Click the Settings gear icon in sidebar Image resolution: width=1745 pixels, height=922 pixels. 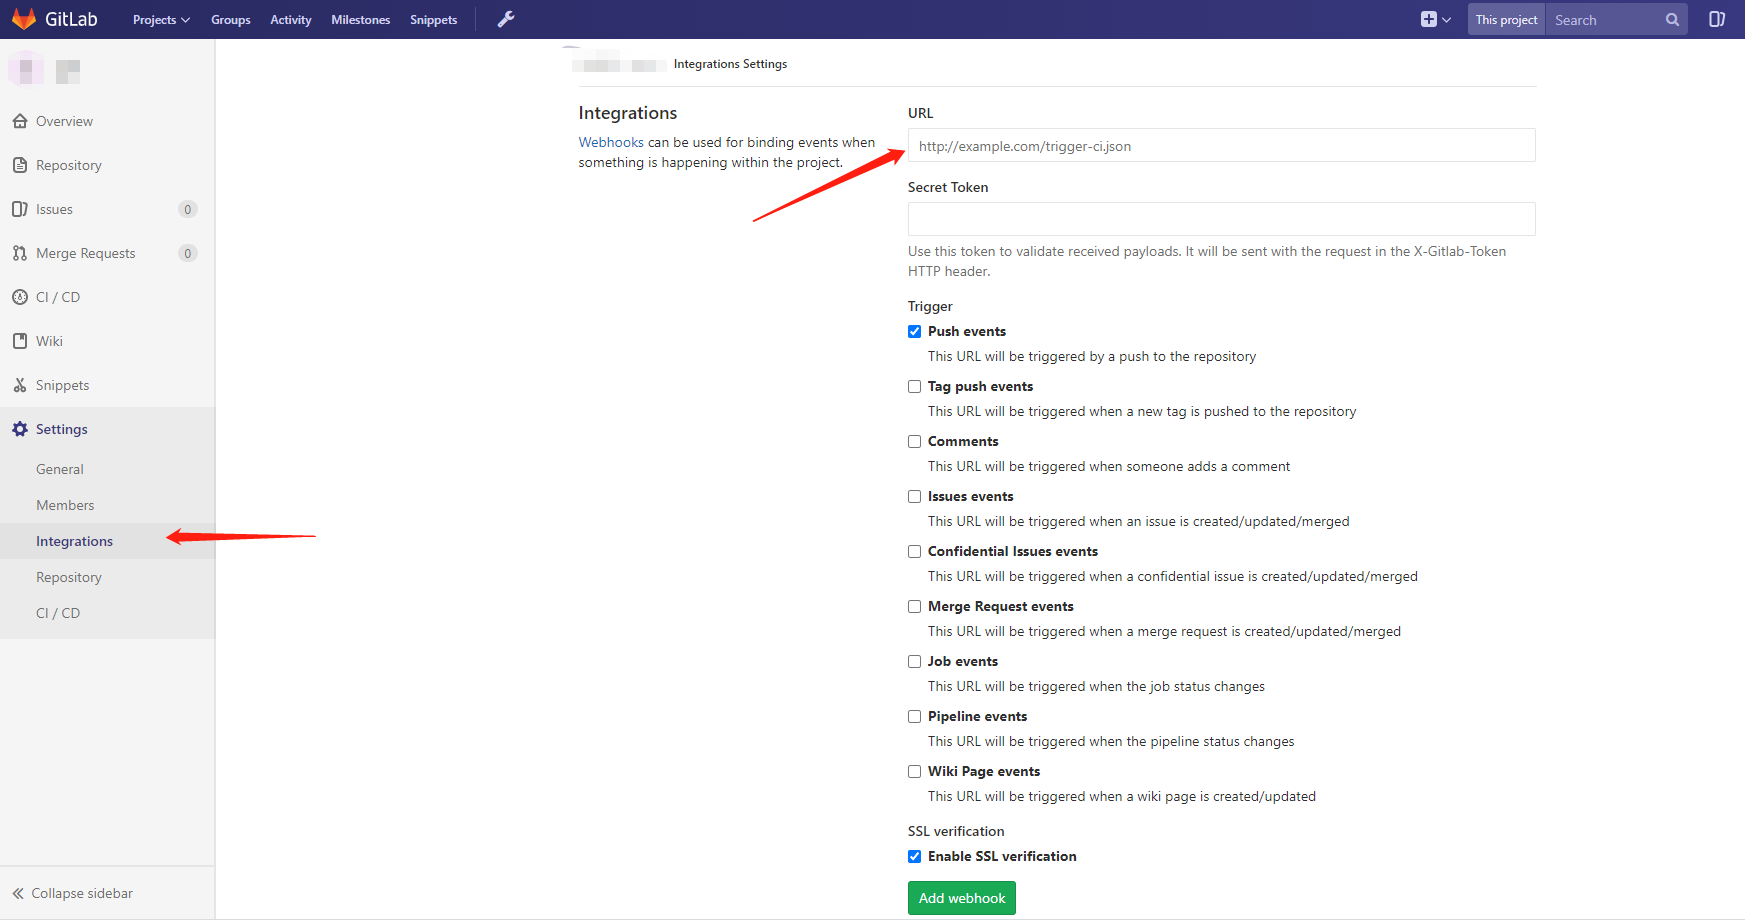coord(20,429)
